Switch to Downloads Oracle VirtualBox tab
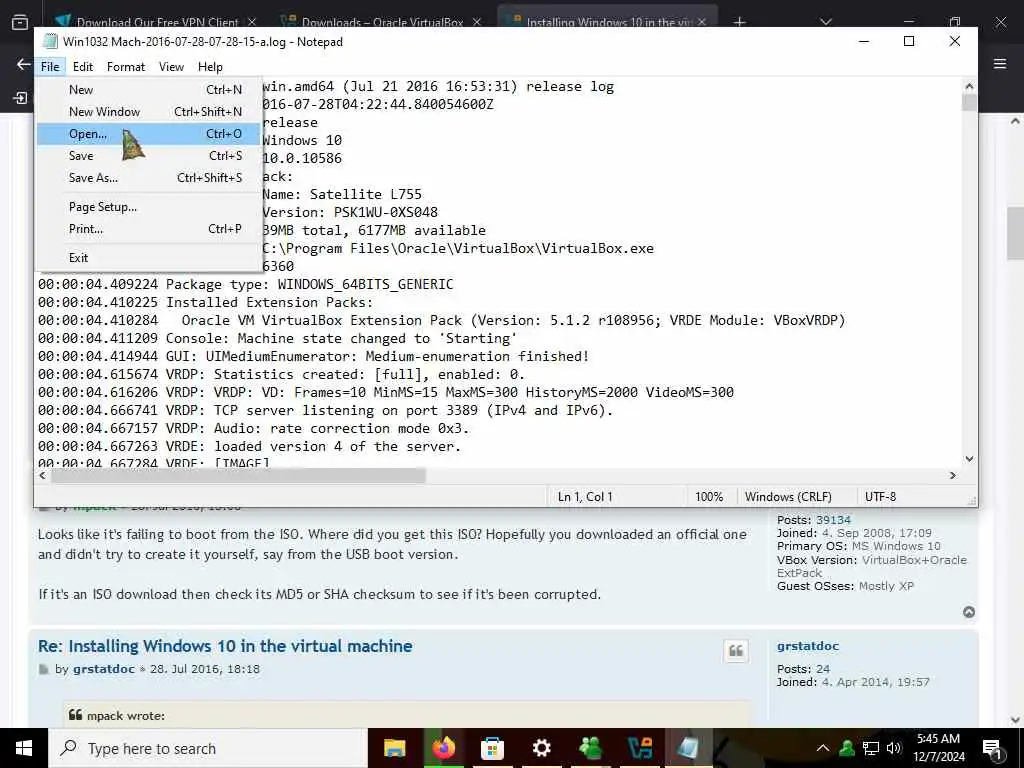 point(382,22)
